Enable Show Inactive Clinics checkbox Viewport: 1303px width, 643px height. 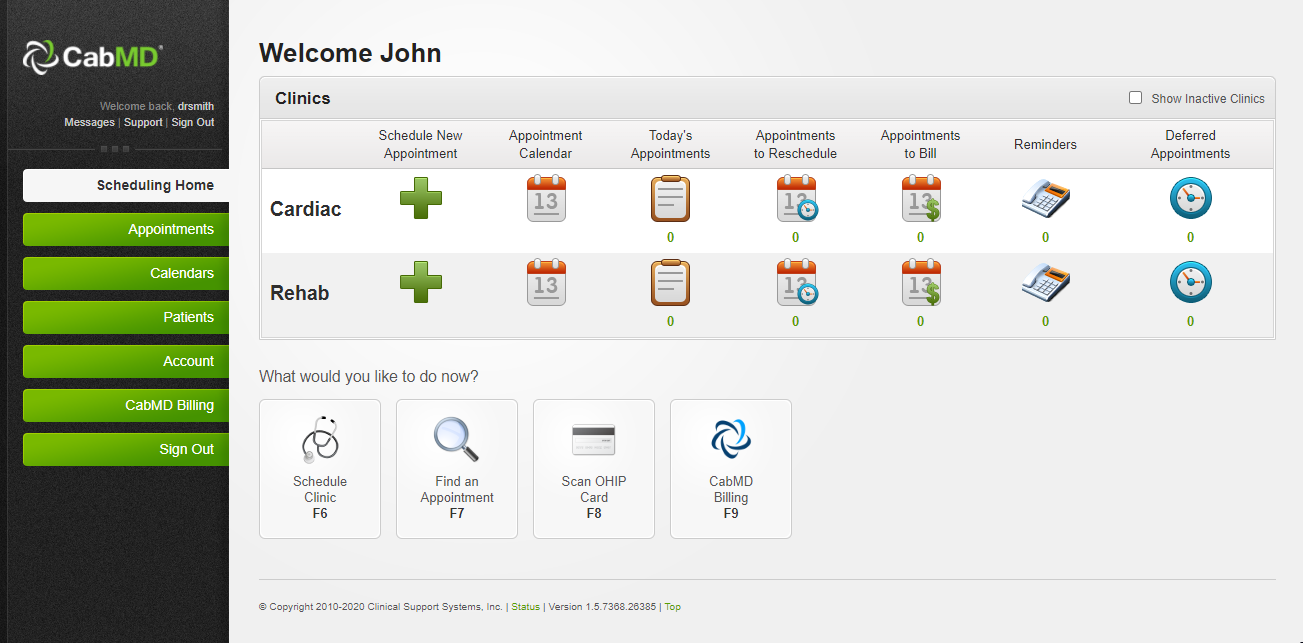pos(1135,98)
